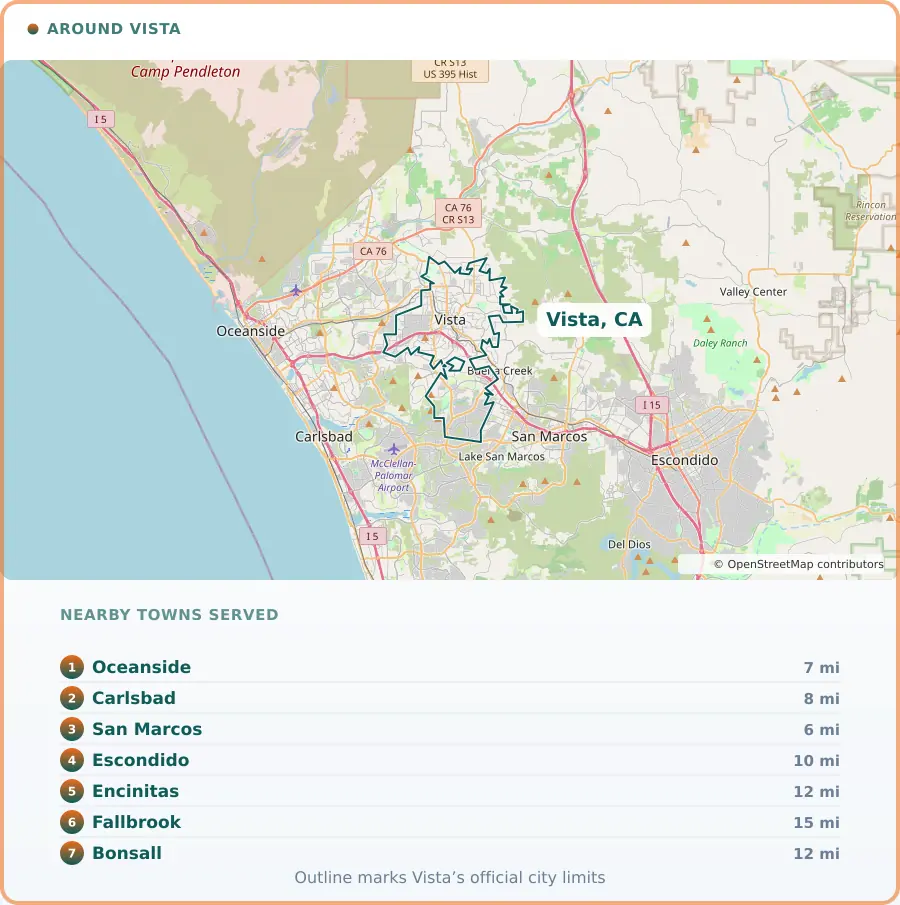Click the Rincon Reservation map label
The width and height of the screenshot is (900, 905).
point(871,211)
